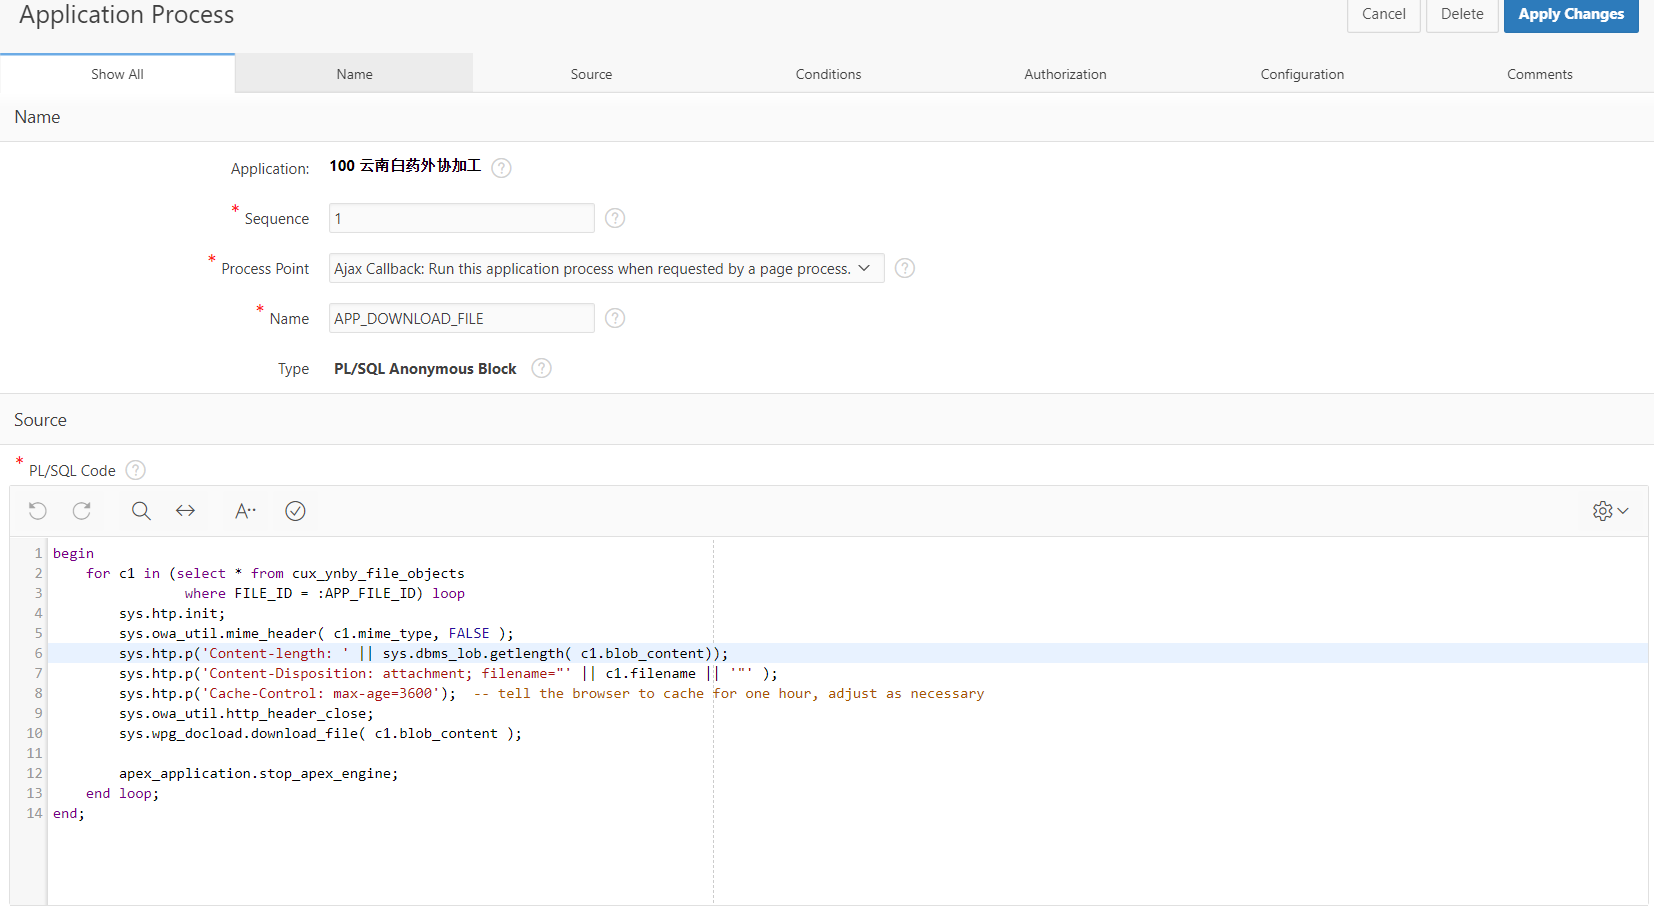Click the Redo icon in the code editor
1654x906 pixels.
[81, 510]
